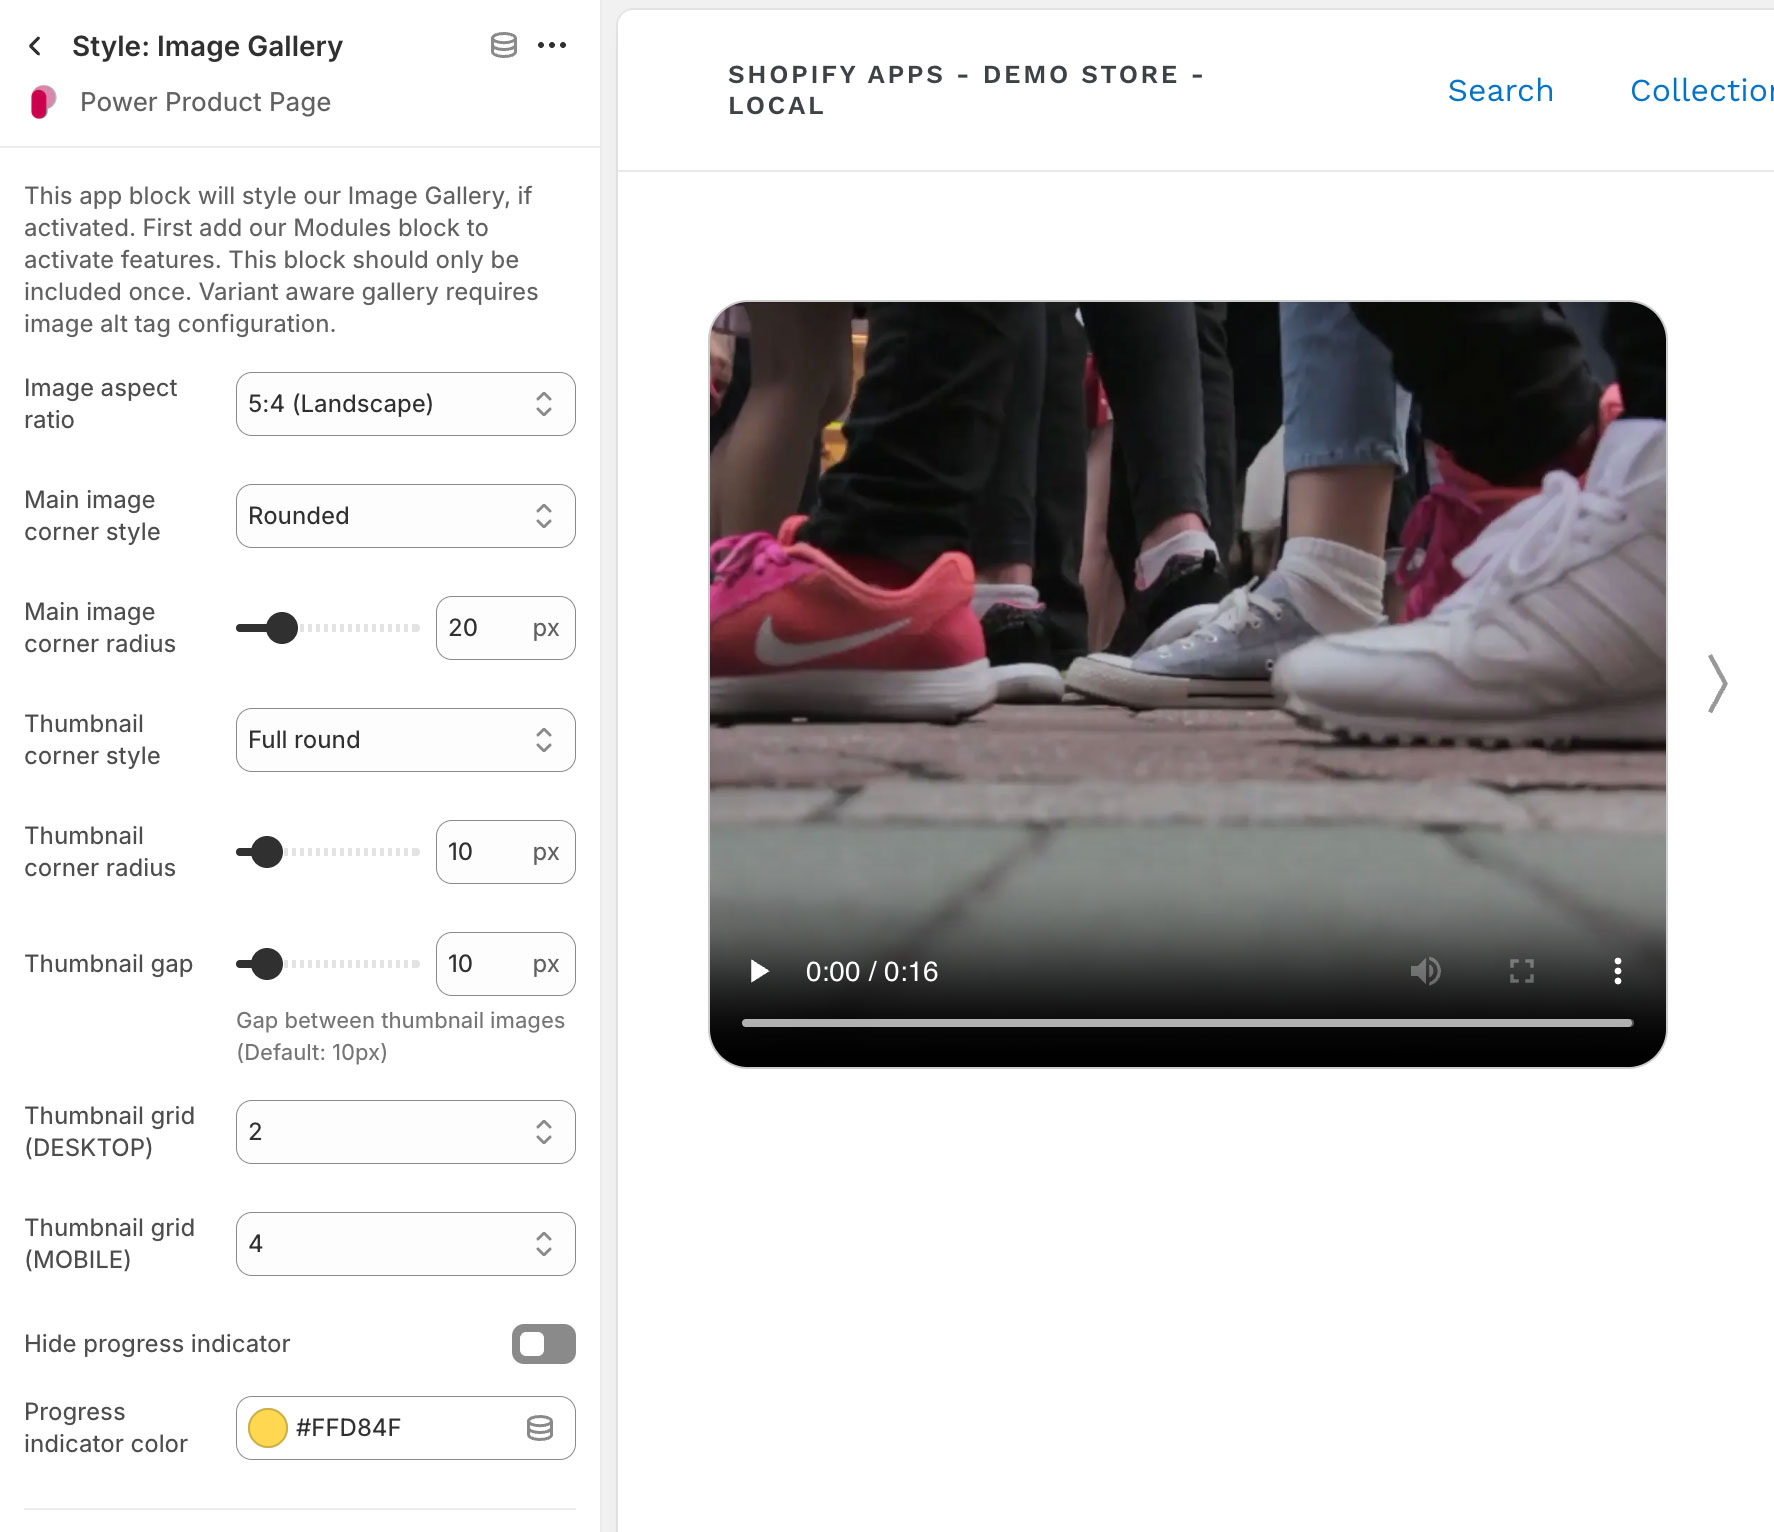
Task: Mute the video with the speaker icon
Action: (x=1427, y=971)
